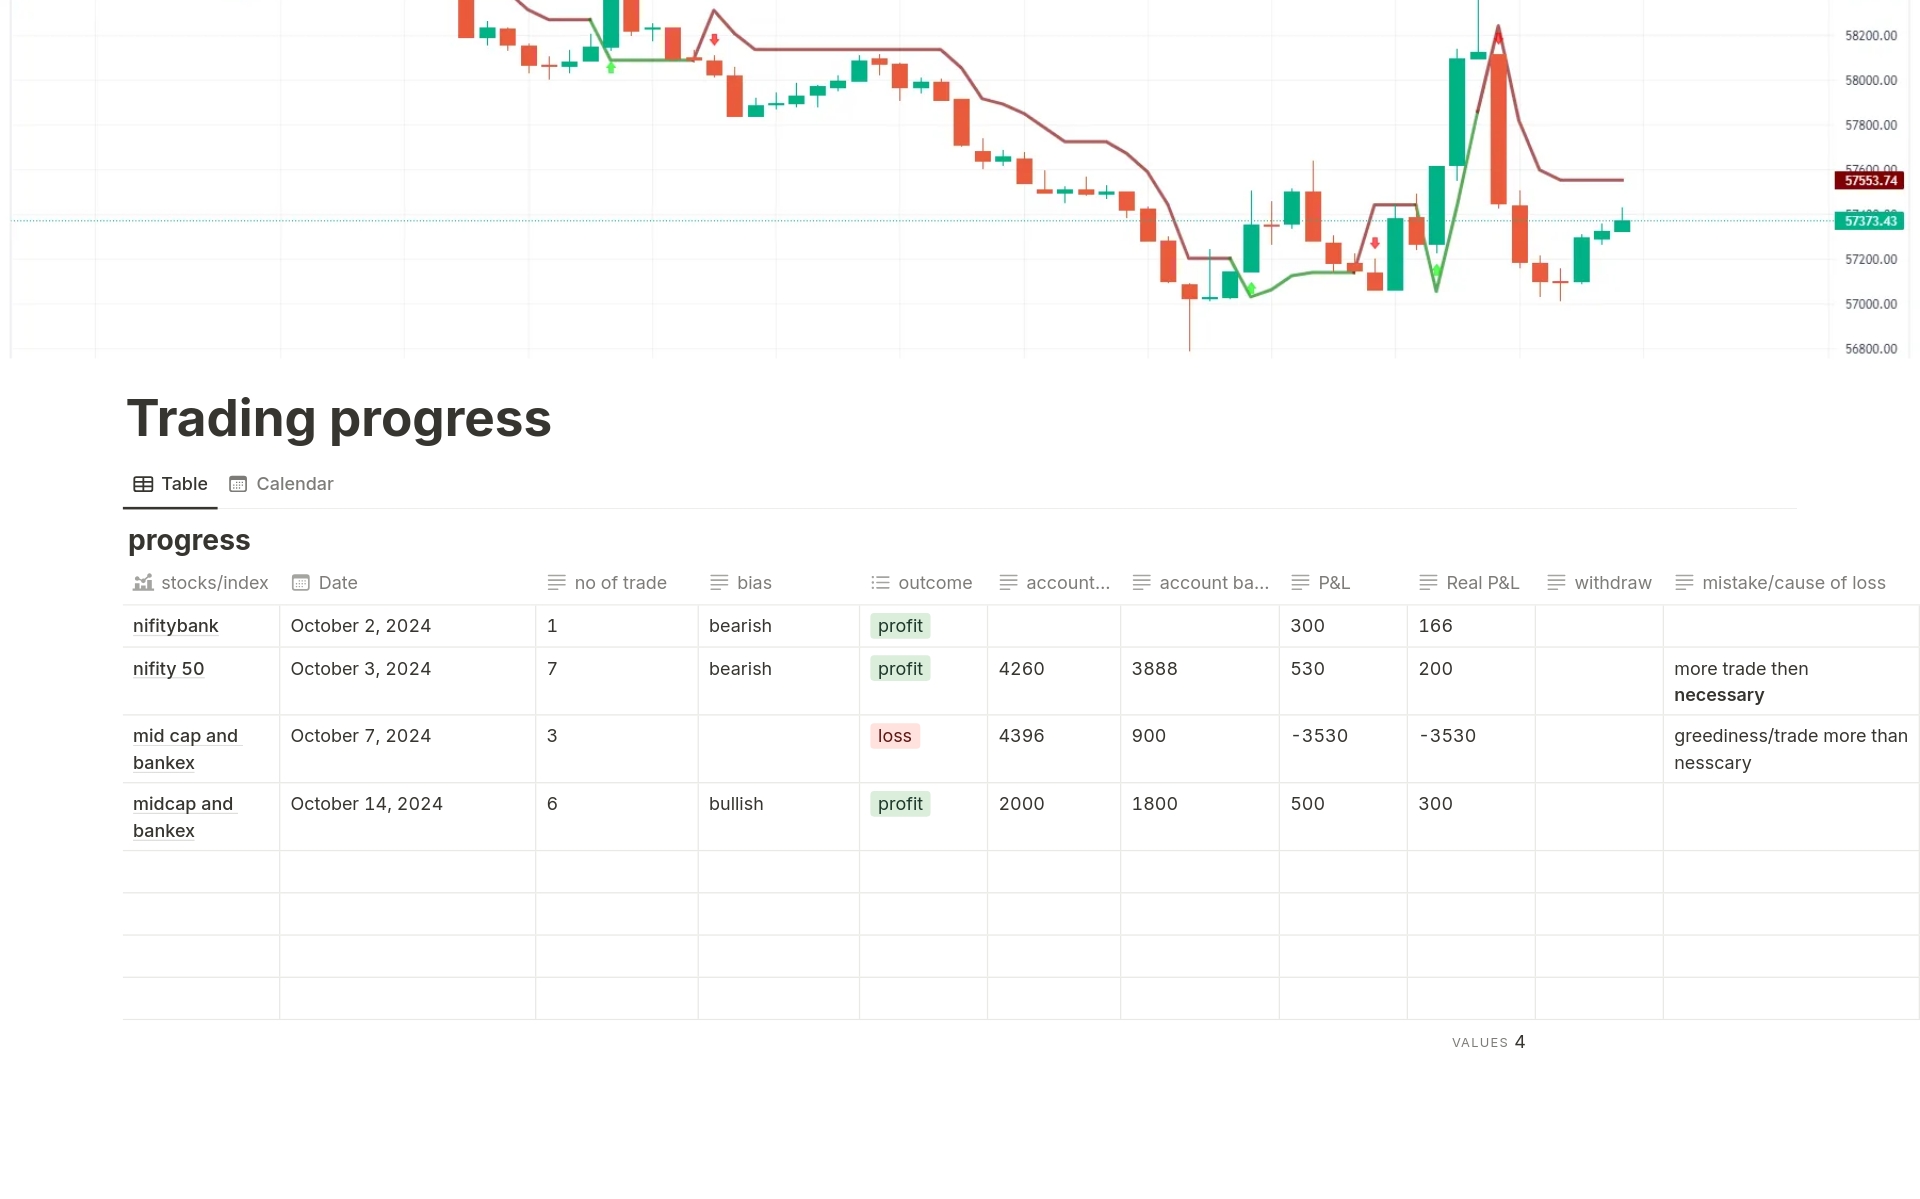This screenshot has height=1199, width=1920.
Task: Click the Date column icon
Action: [301, 582]
